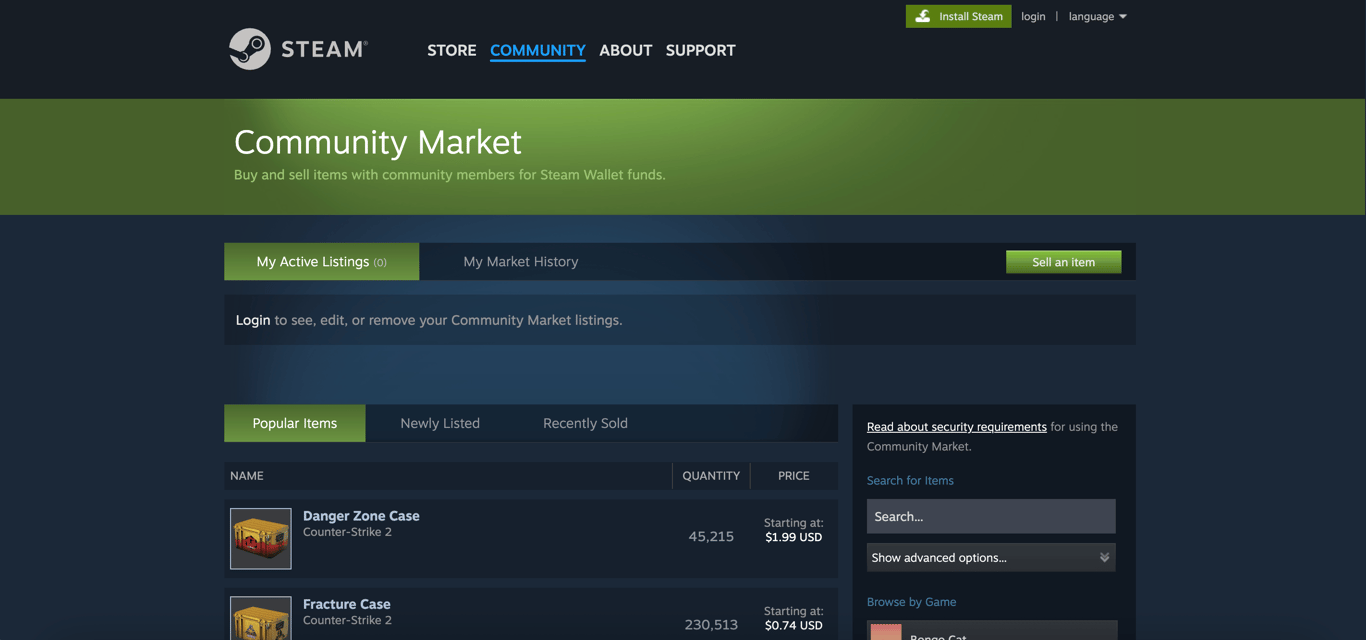Image resolution: width=1366 pixels, height=640 pixels.
Task: Click the quantity 45,215
Action: point(711,536)
